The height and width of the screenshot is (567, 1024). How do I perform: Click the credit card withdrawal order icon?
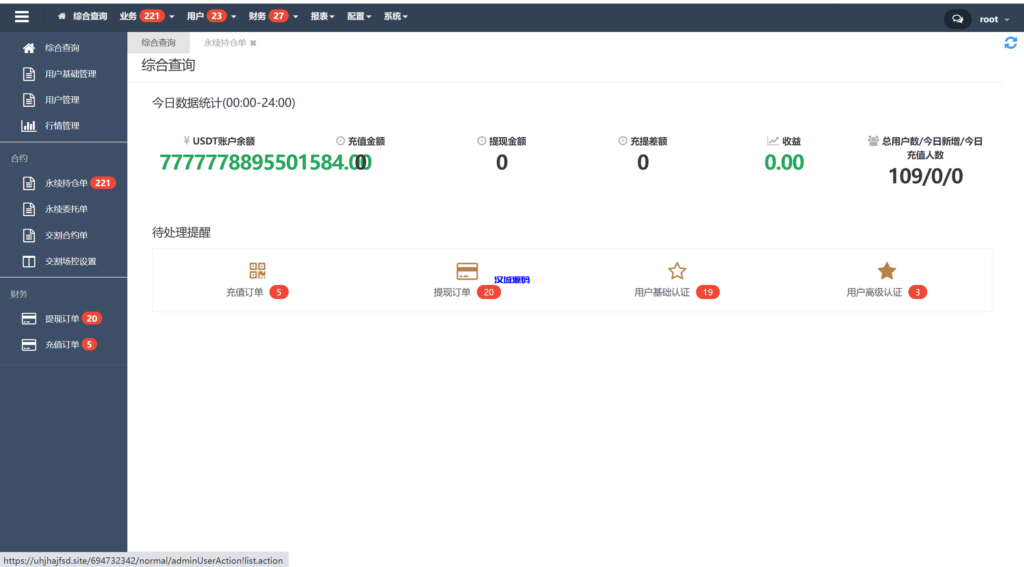(x=467, y=271)
